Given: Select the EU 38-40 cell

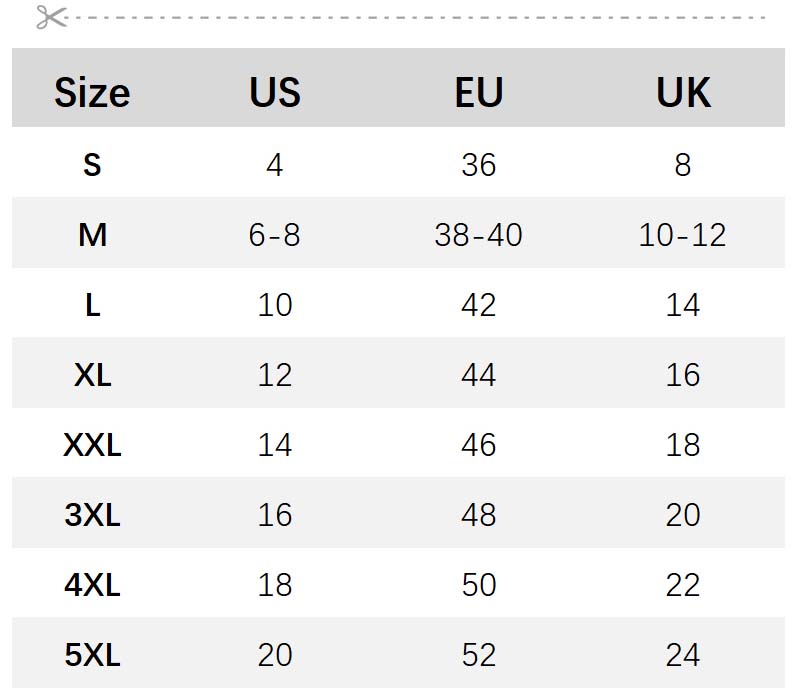Looking at the screenshot, I should tap(479, 235).
